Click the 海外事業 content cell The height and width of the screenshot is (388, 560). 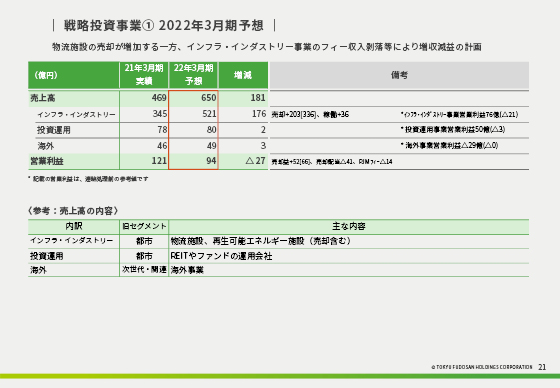click(x=187, y=270)
